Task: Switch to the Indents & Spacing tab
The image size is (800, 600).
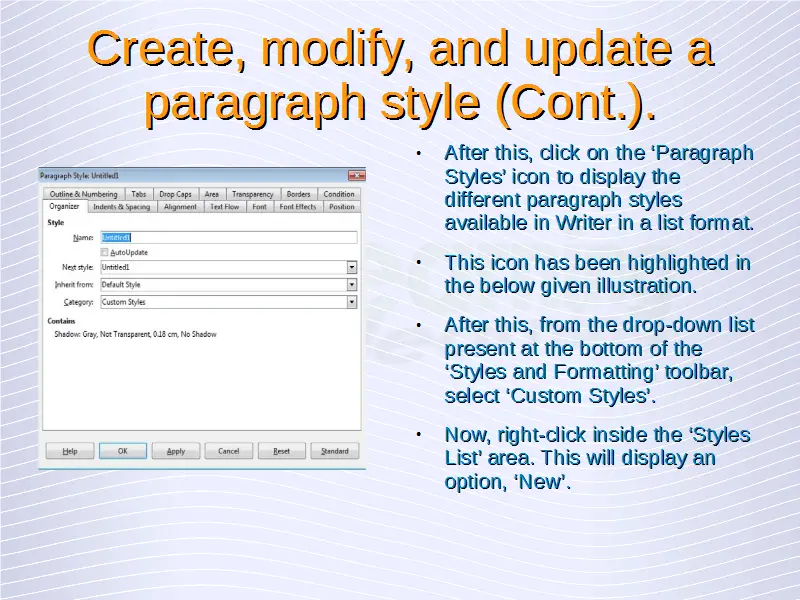Action: (121, 207)
